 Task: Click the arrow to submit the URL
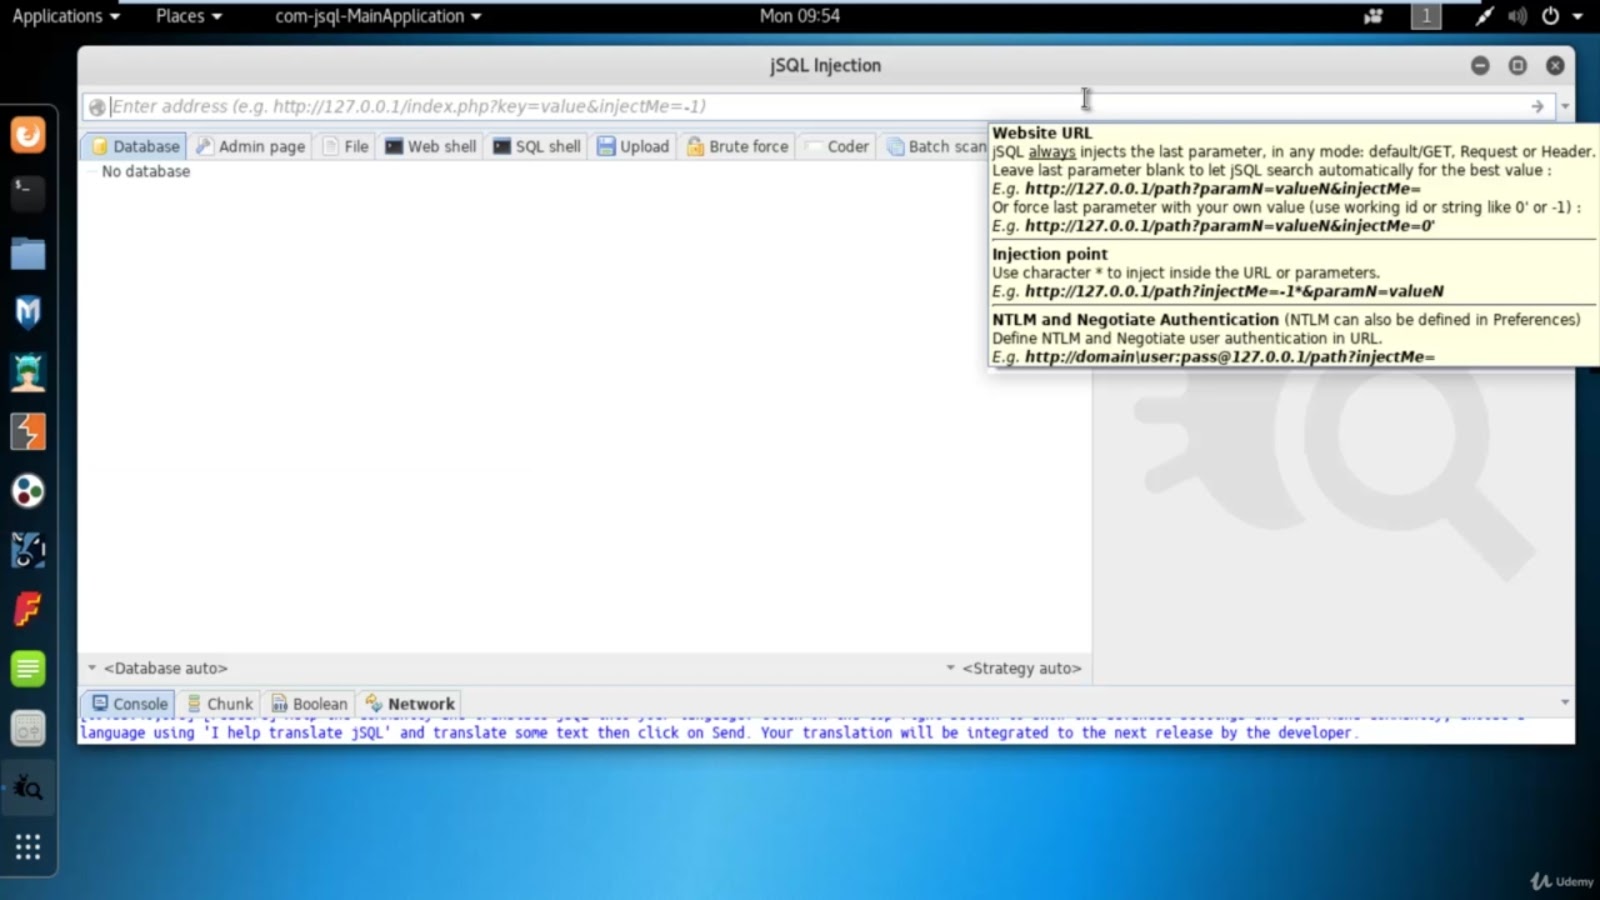click(x=1538, y=106)
